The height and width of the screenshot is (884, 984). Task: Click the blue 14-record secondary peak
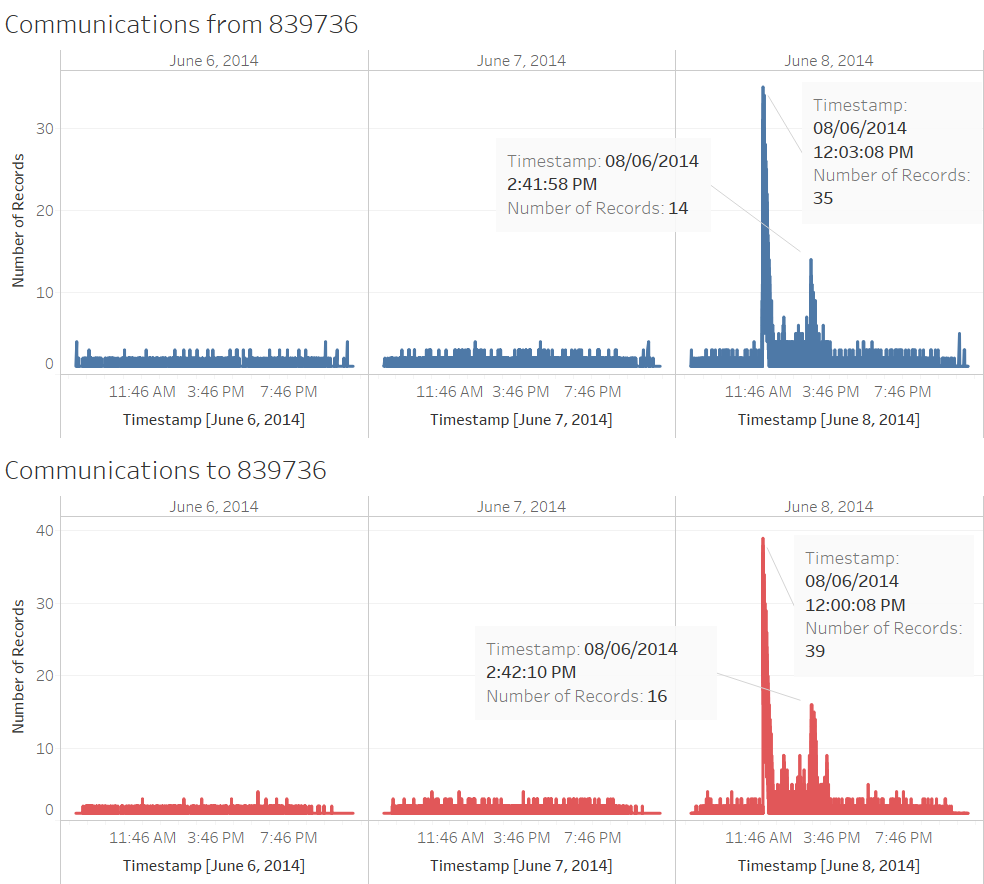click(811, 262)
